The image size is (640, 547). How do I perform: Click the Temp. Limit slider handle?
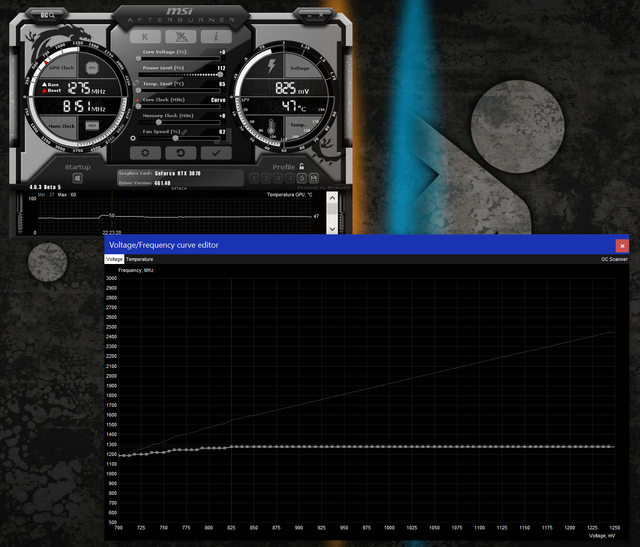point(138,91)
